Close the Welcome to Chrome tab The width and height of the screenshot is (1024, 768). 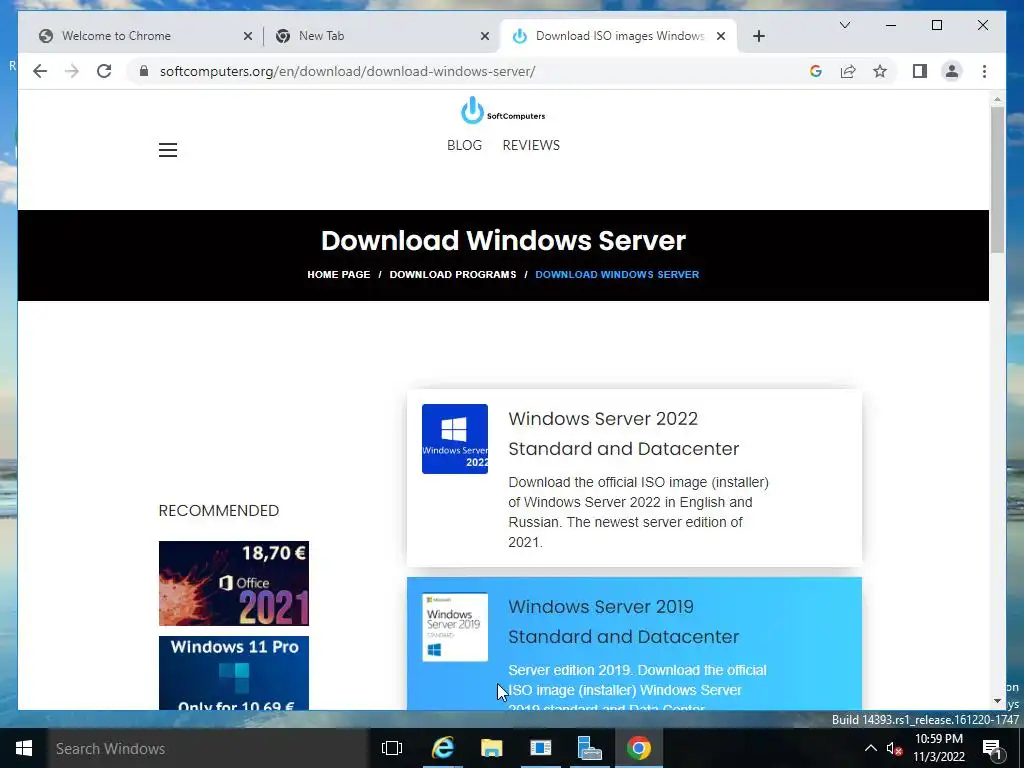coord(248,36)
